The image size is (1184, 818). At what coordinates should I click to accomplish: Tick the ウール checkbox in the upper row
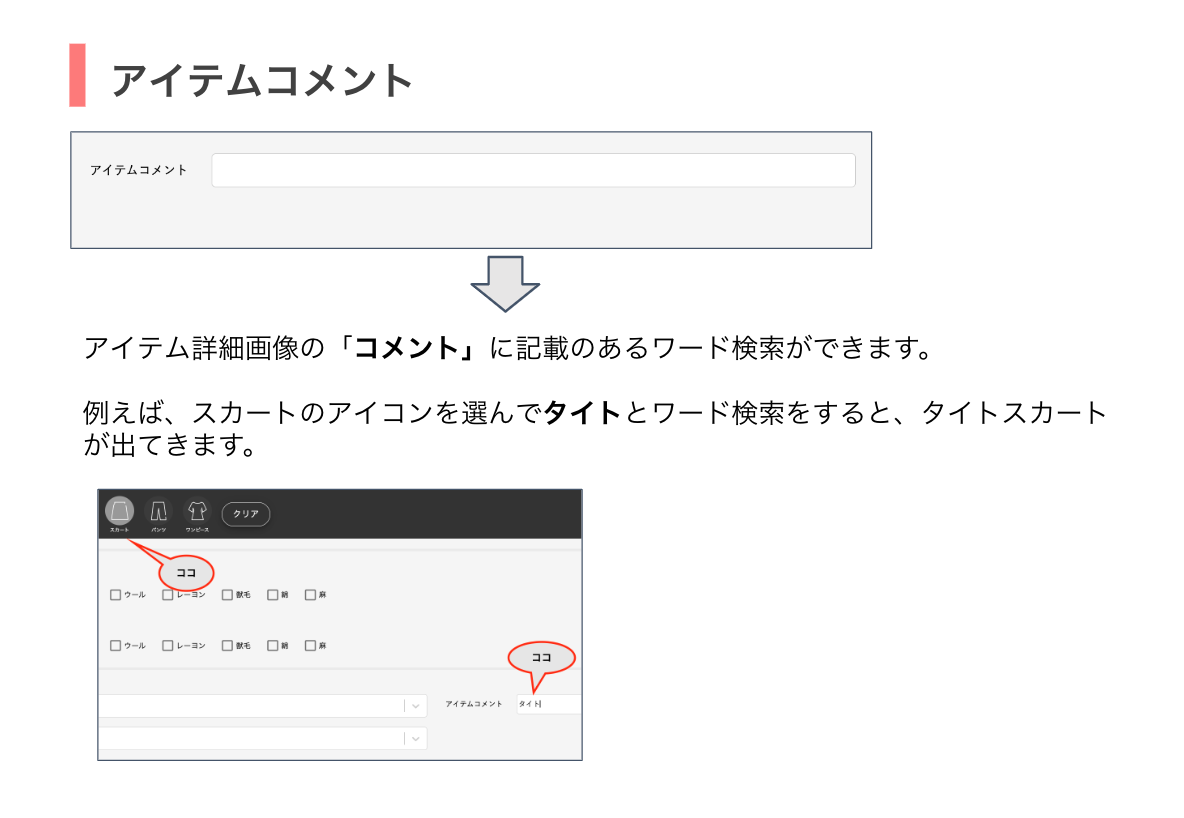(115, 595)
